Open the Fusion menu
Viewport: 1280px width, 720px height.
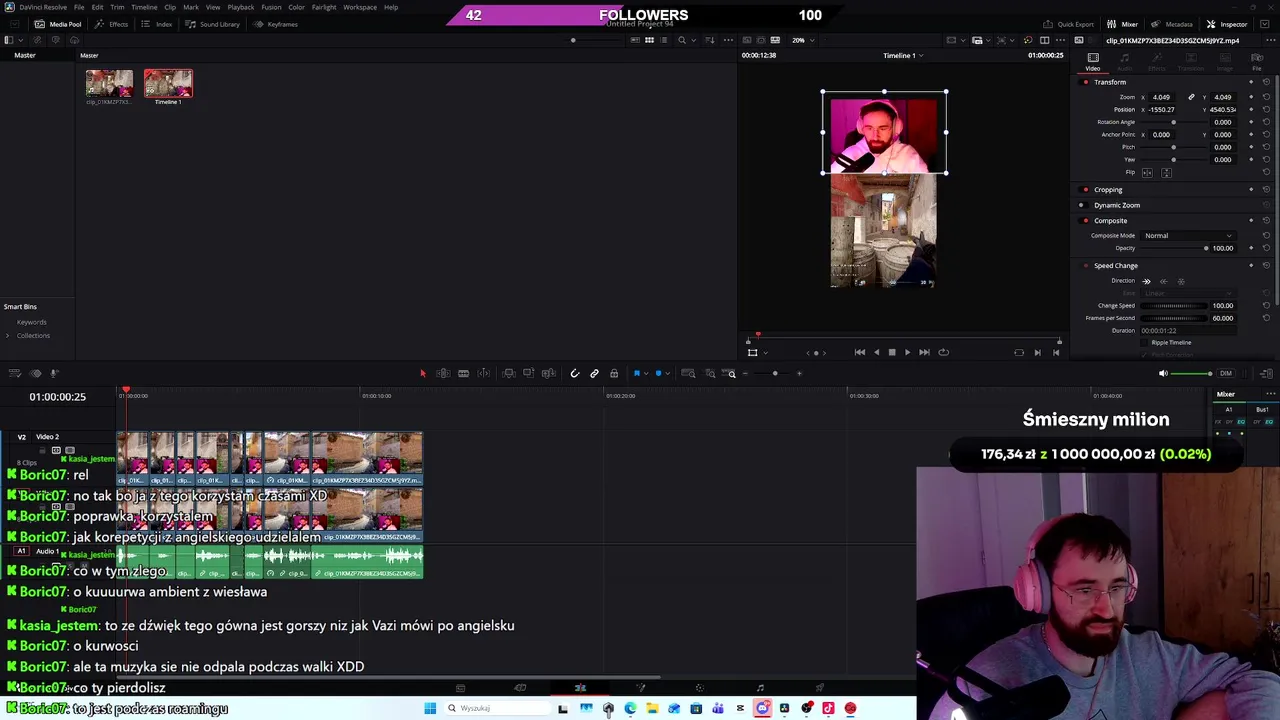point(271,7)
